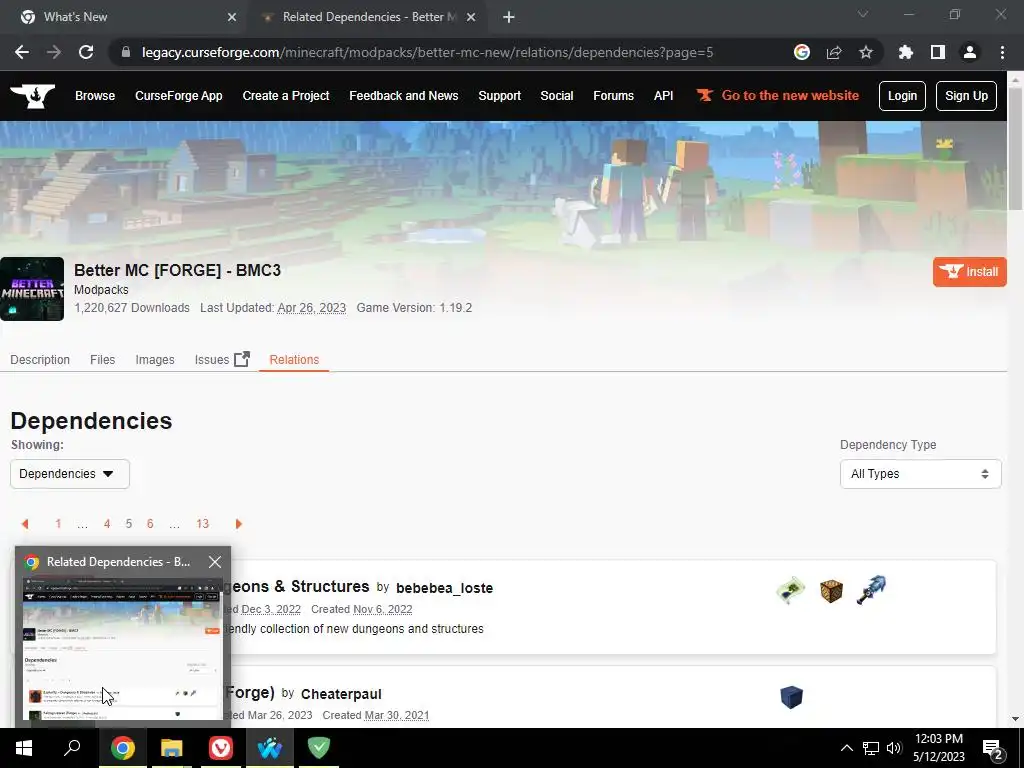1024x768 pixels.
Task: Jump to page 1
Action: click(x=58, y=524)
